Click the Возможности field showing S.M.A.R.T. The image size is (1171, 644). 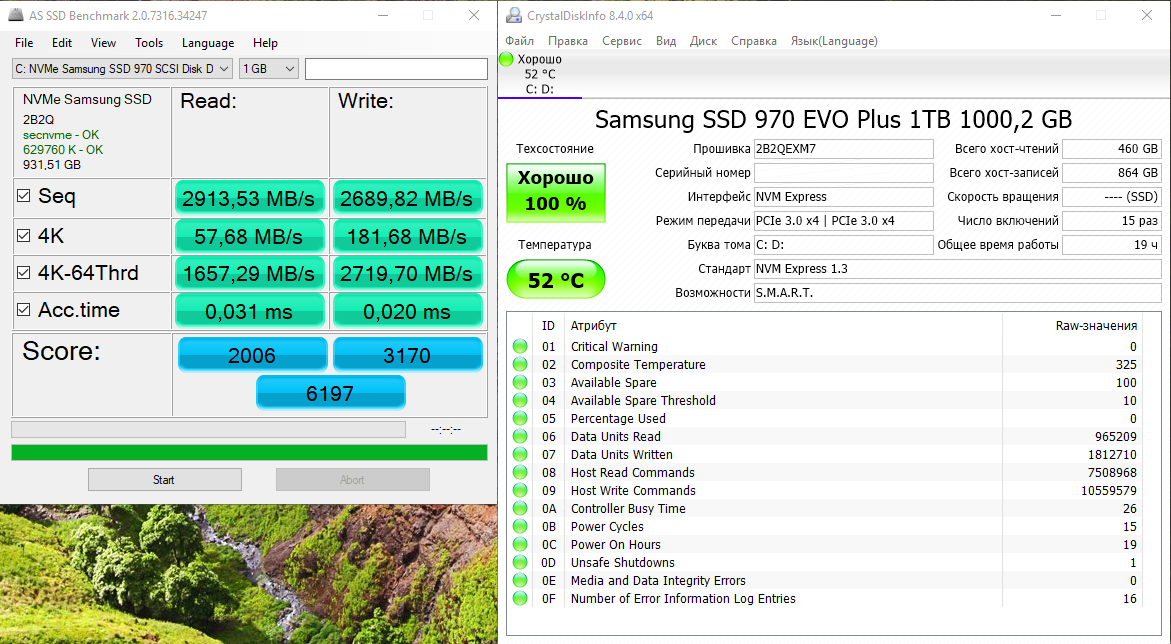(957, 292)
